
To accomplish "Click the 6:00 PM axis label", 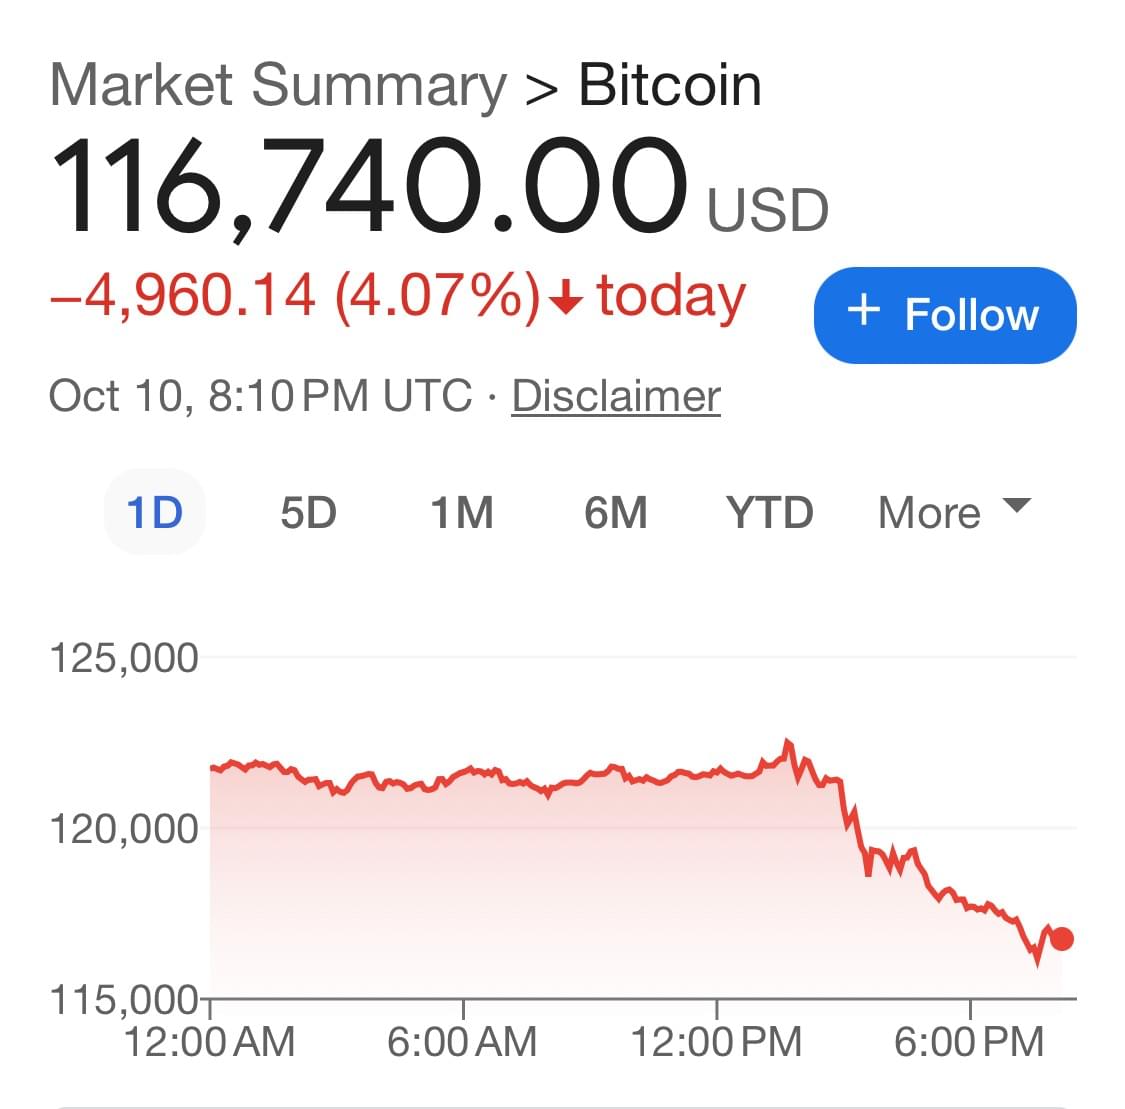I will pyautogui.click(x=969, y=1041).
